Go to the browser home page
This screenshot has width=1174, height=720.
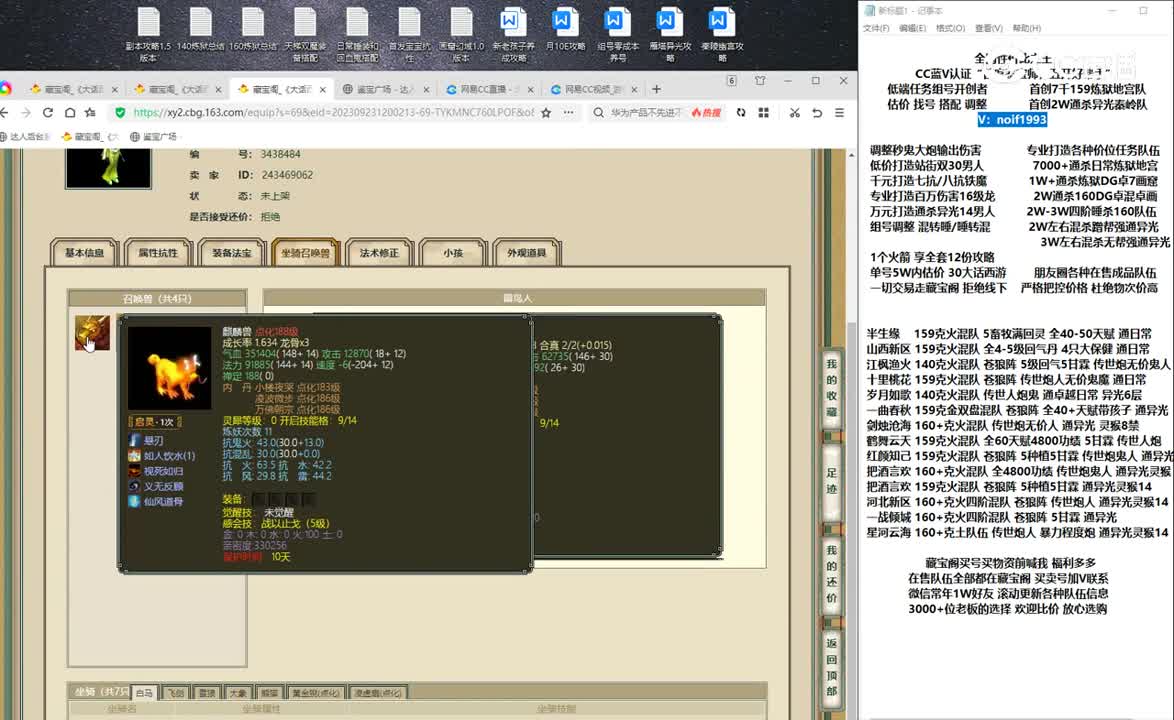(x=70, y=113)
